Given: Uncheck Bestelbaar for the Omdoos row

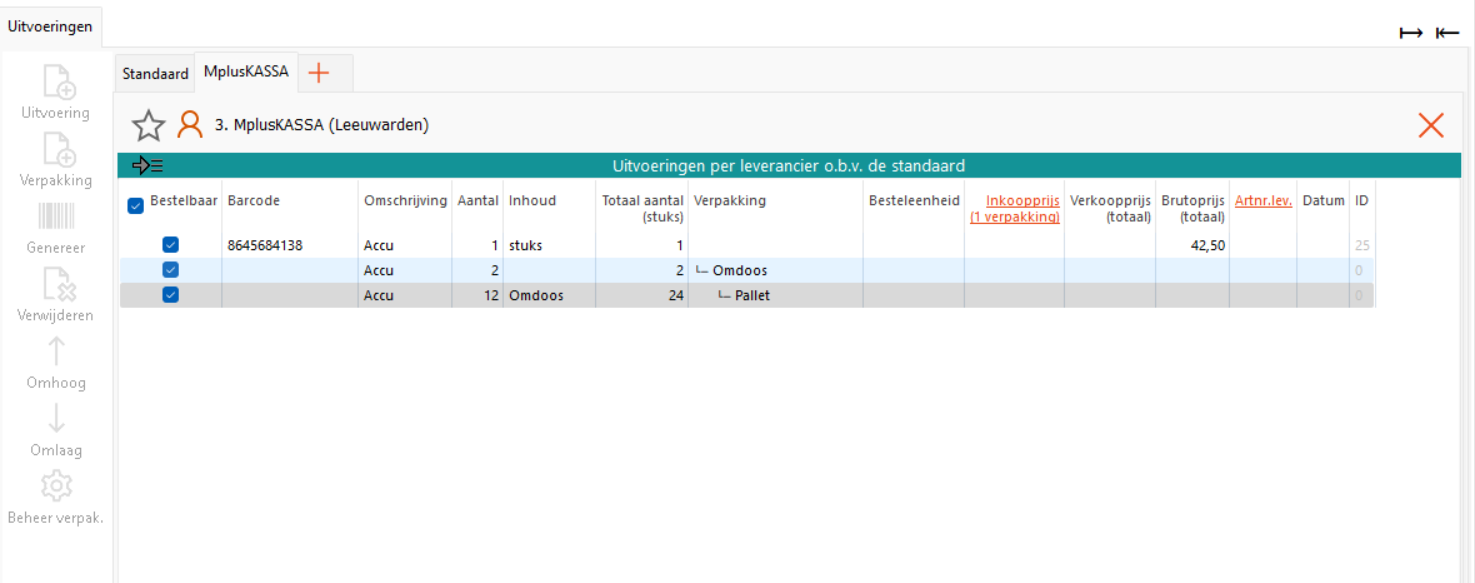Looking at the screenshot, I should (171, 270).
